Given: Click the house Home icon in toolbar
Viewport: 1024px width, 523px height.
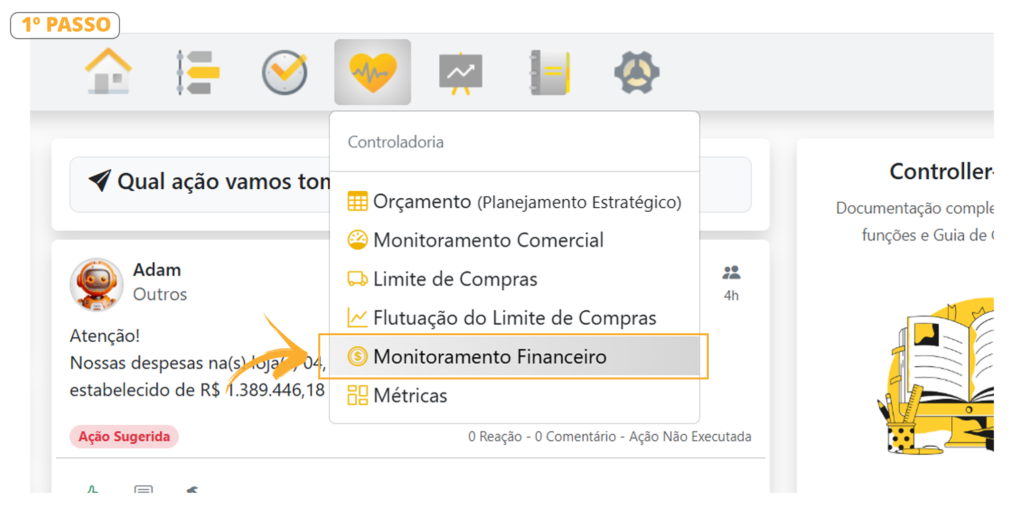Looking at the screenshot, I should [109, 72].
